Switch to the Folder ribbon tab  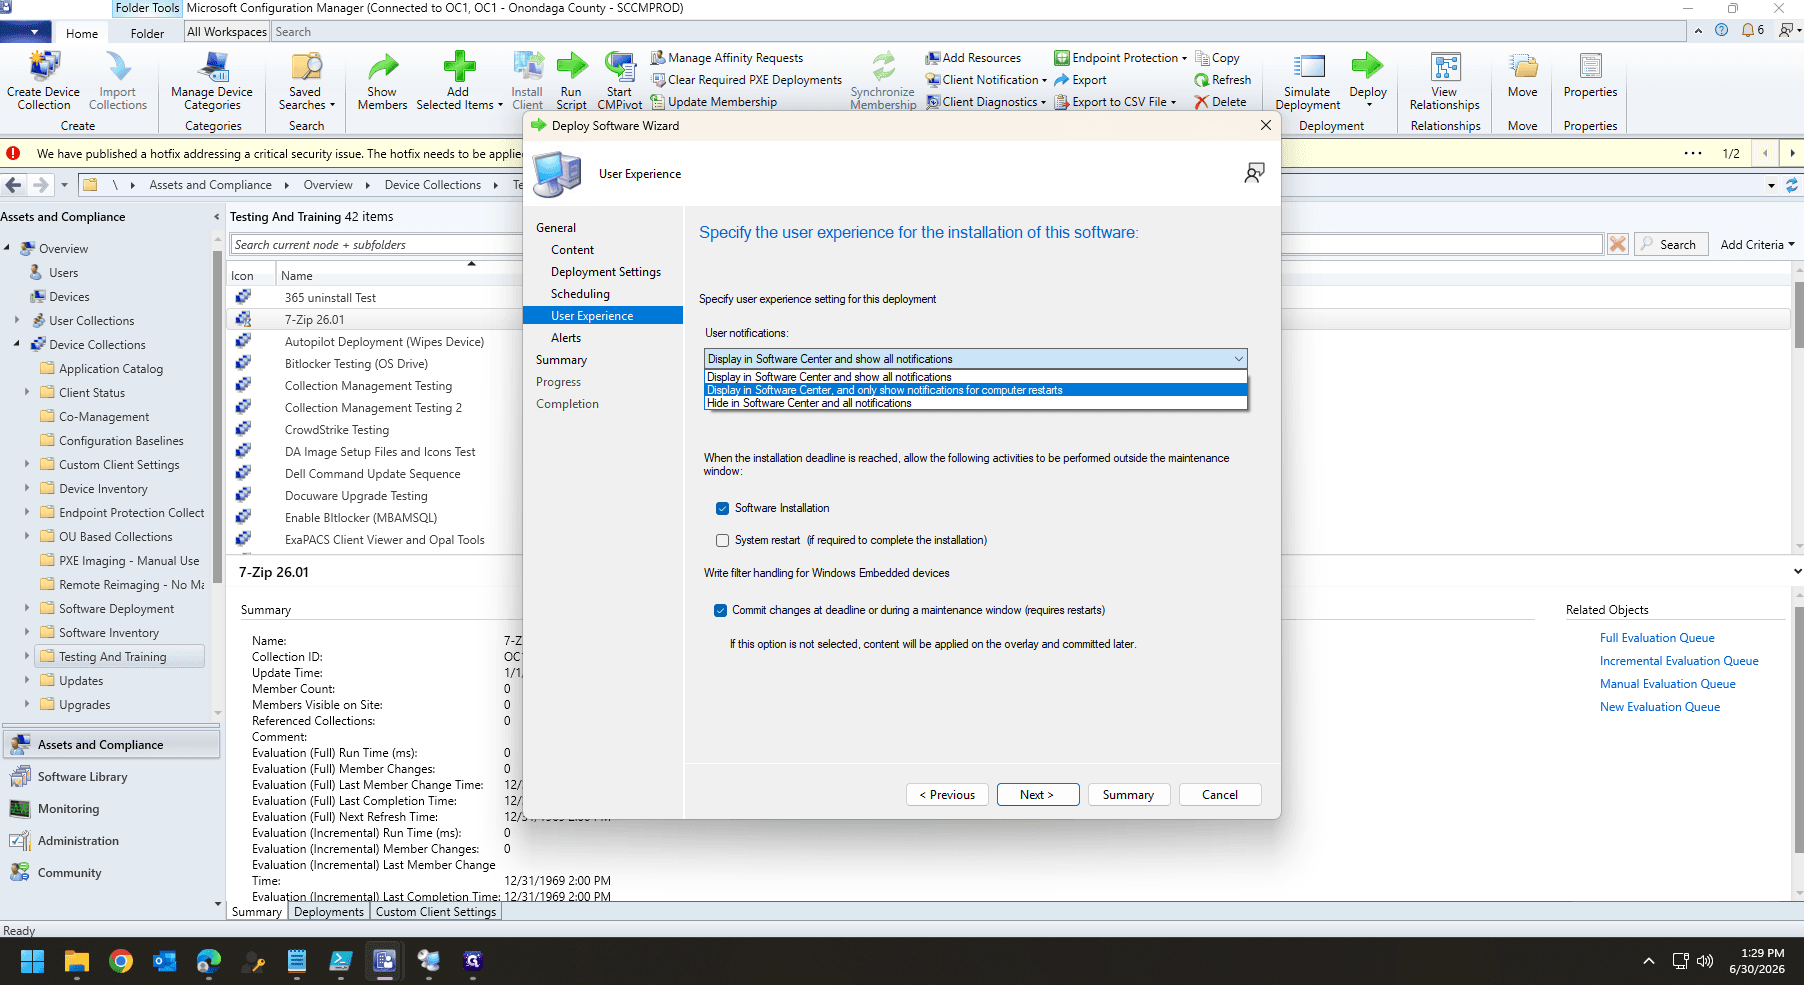click(x=147, y=33)
